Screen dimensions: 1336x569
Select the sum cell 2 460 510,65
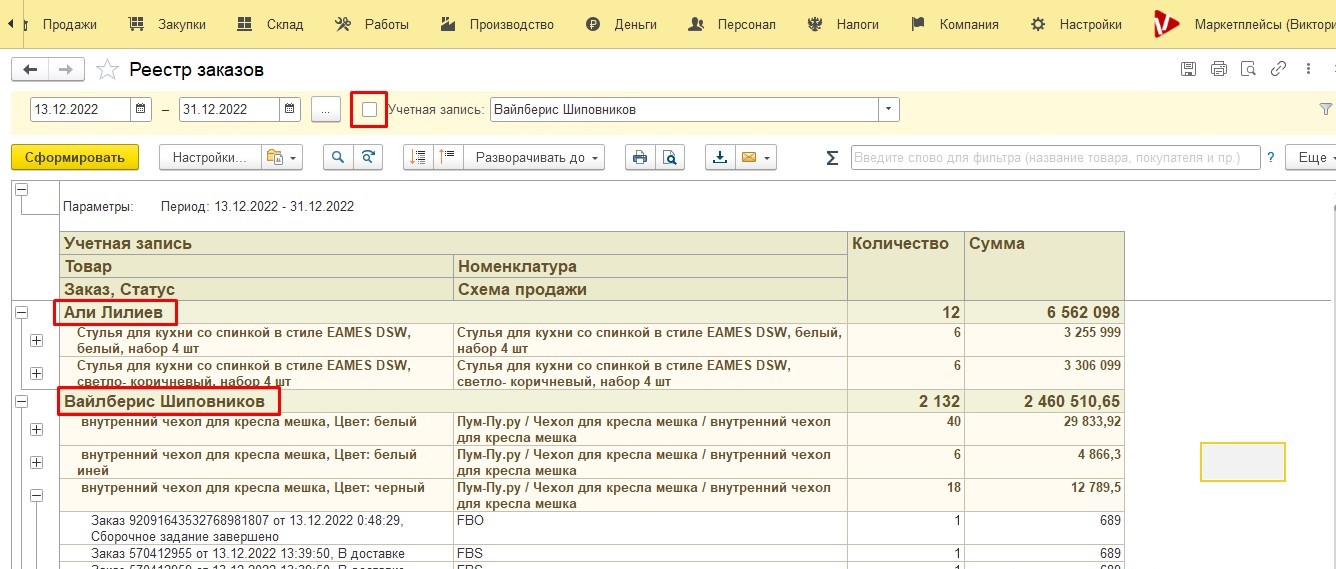click(x=1045, y=401)
